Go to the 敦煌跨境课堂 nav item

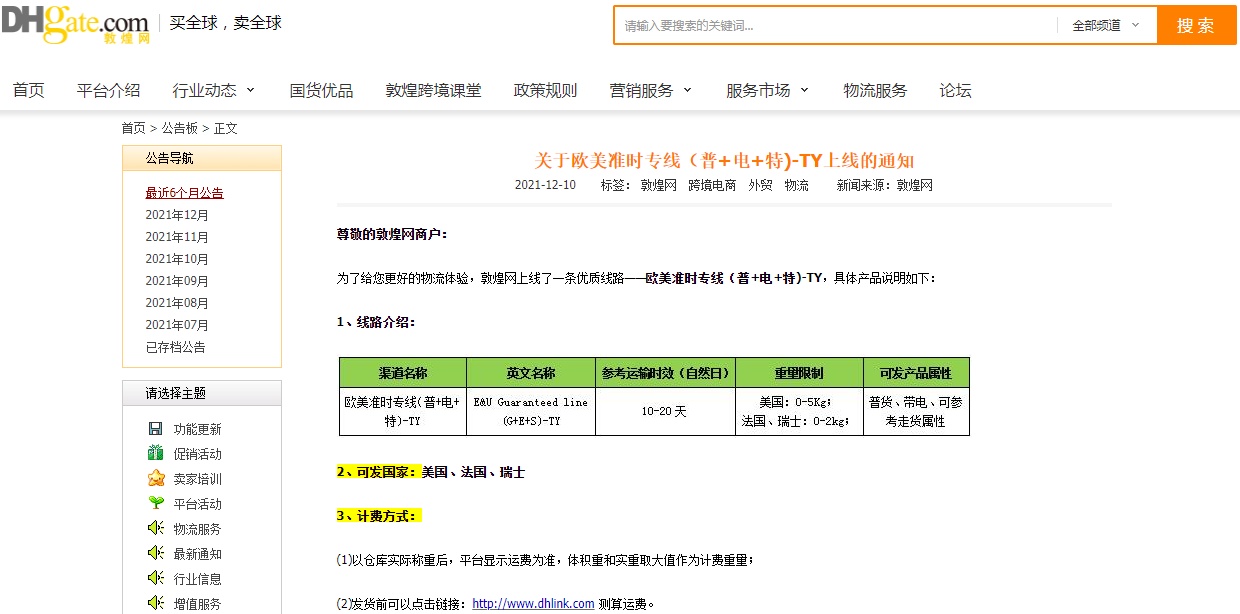point(433,91)
